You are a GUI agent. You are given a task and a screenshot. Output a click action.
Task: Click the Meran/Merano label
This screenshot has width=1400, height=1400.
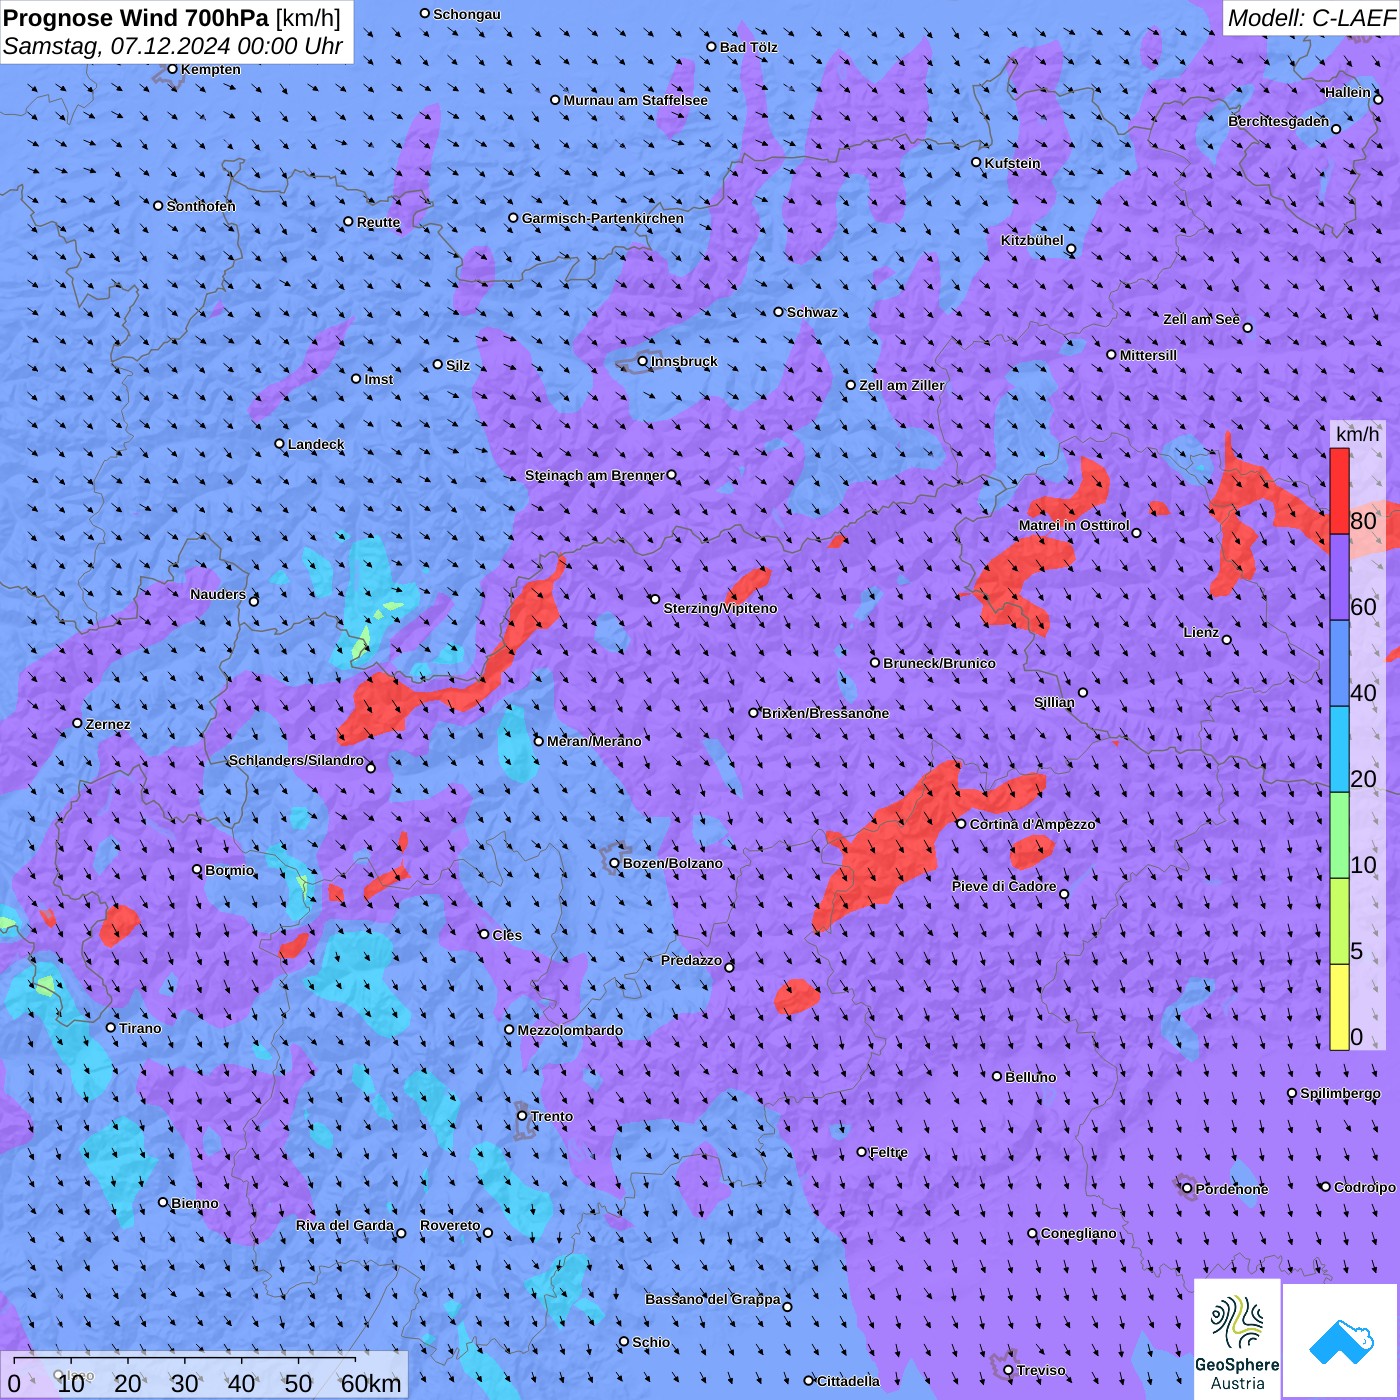point(594,741)
